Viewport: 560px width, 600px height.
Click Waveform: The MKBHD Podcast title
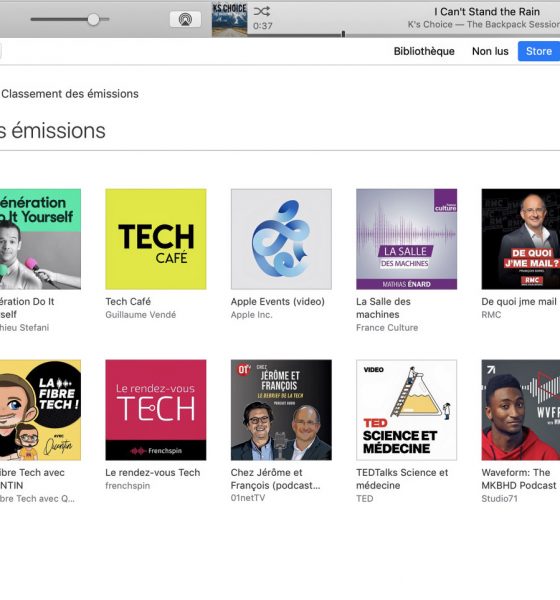(x=519, y=479)
